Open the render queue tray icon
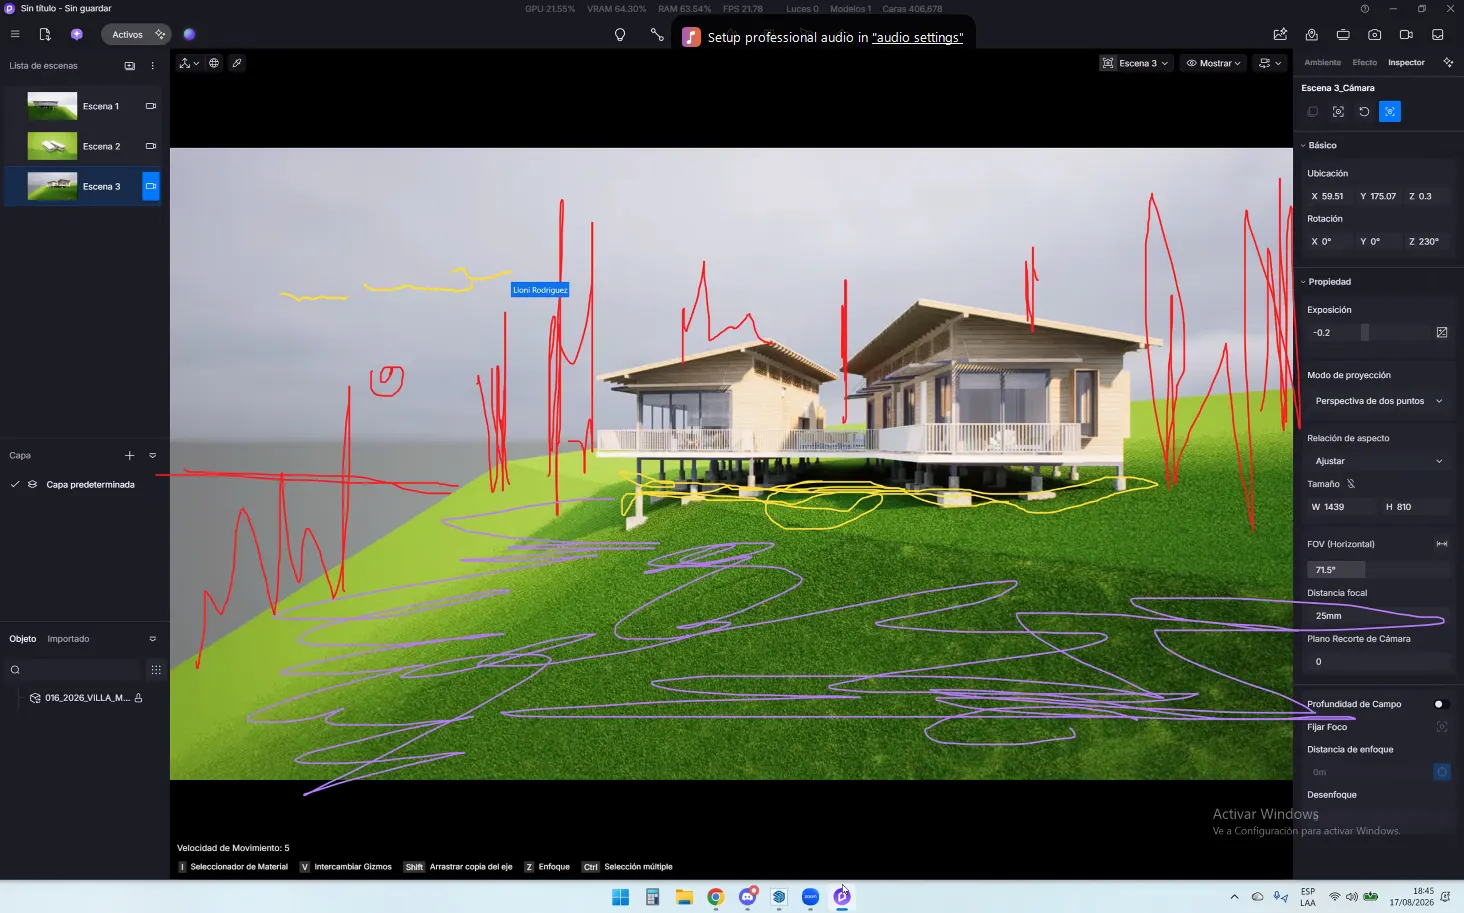The height and width of the screenshot is (913, 1464). [1438, 34]
